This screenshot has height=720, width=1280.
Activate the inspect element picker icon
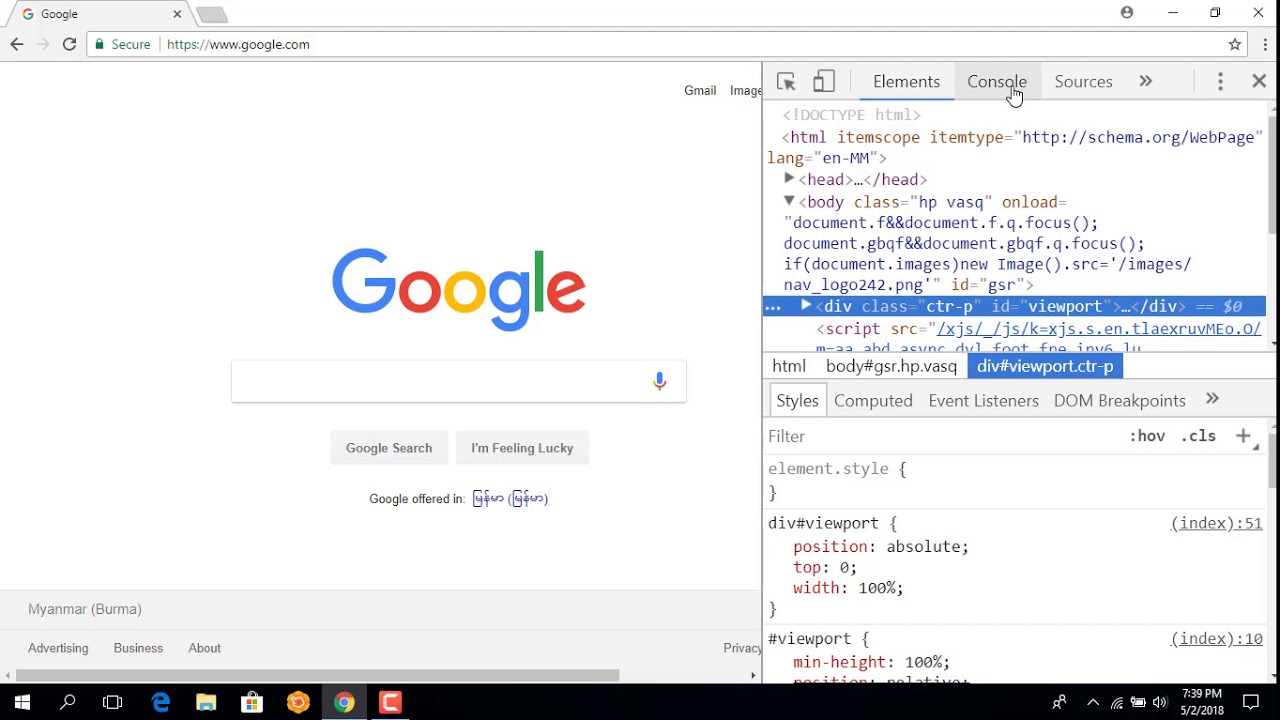click(x=786, y=82)
